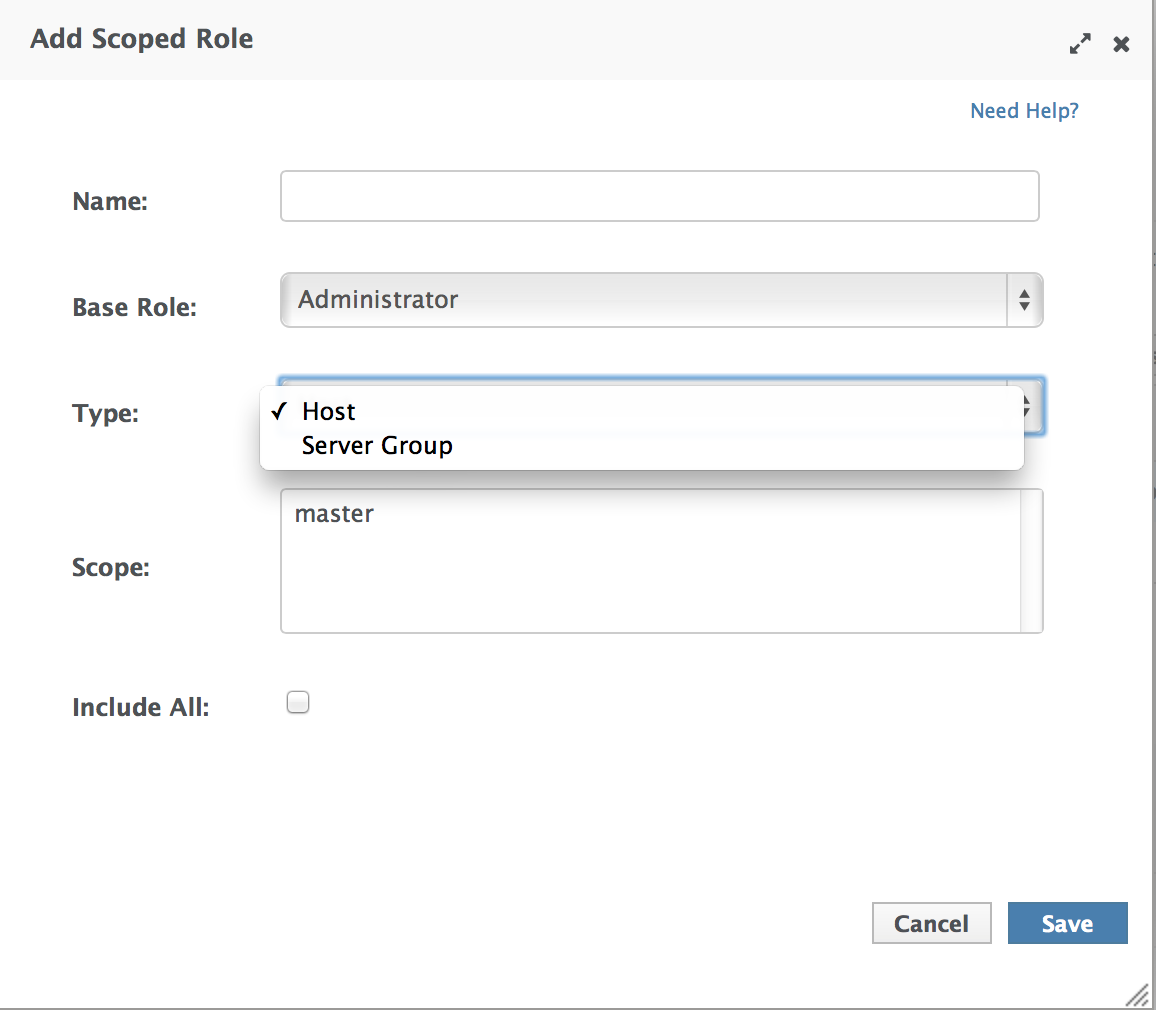
Task: Open the Administrator Base Role dropdown
Action: (645, 300)
